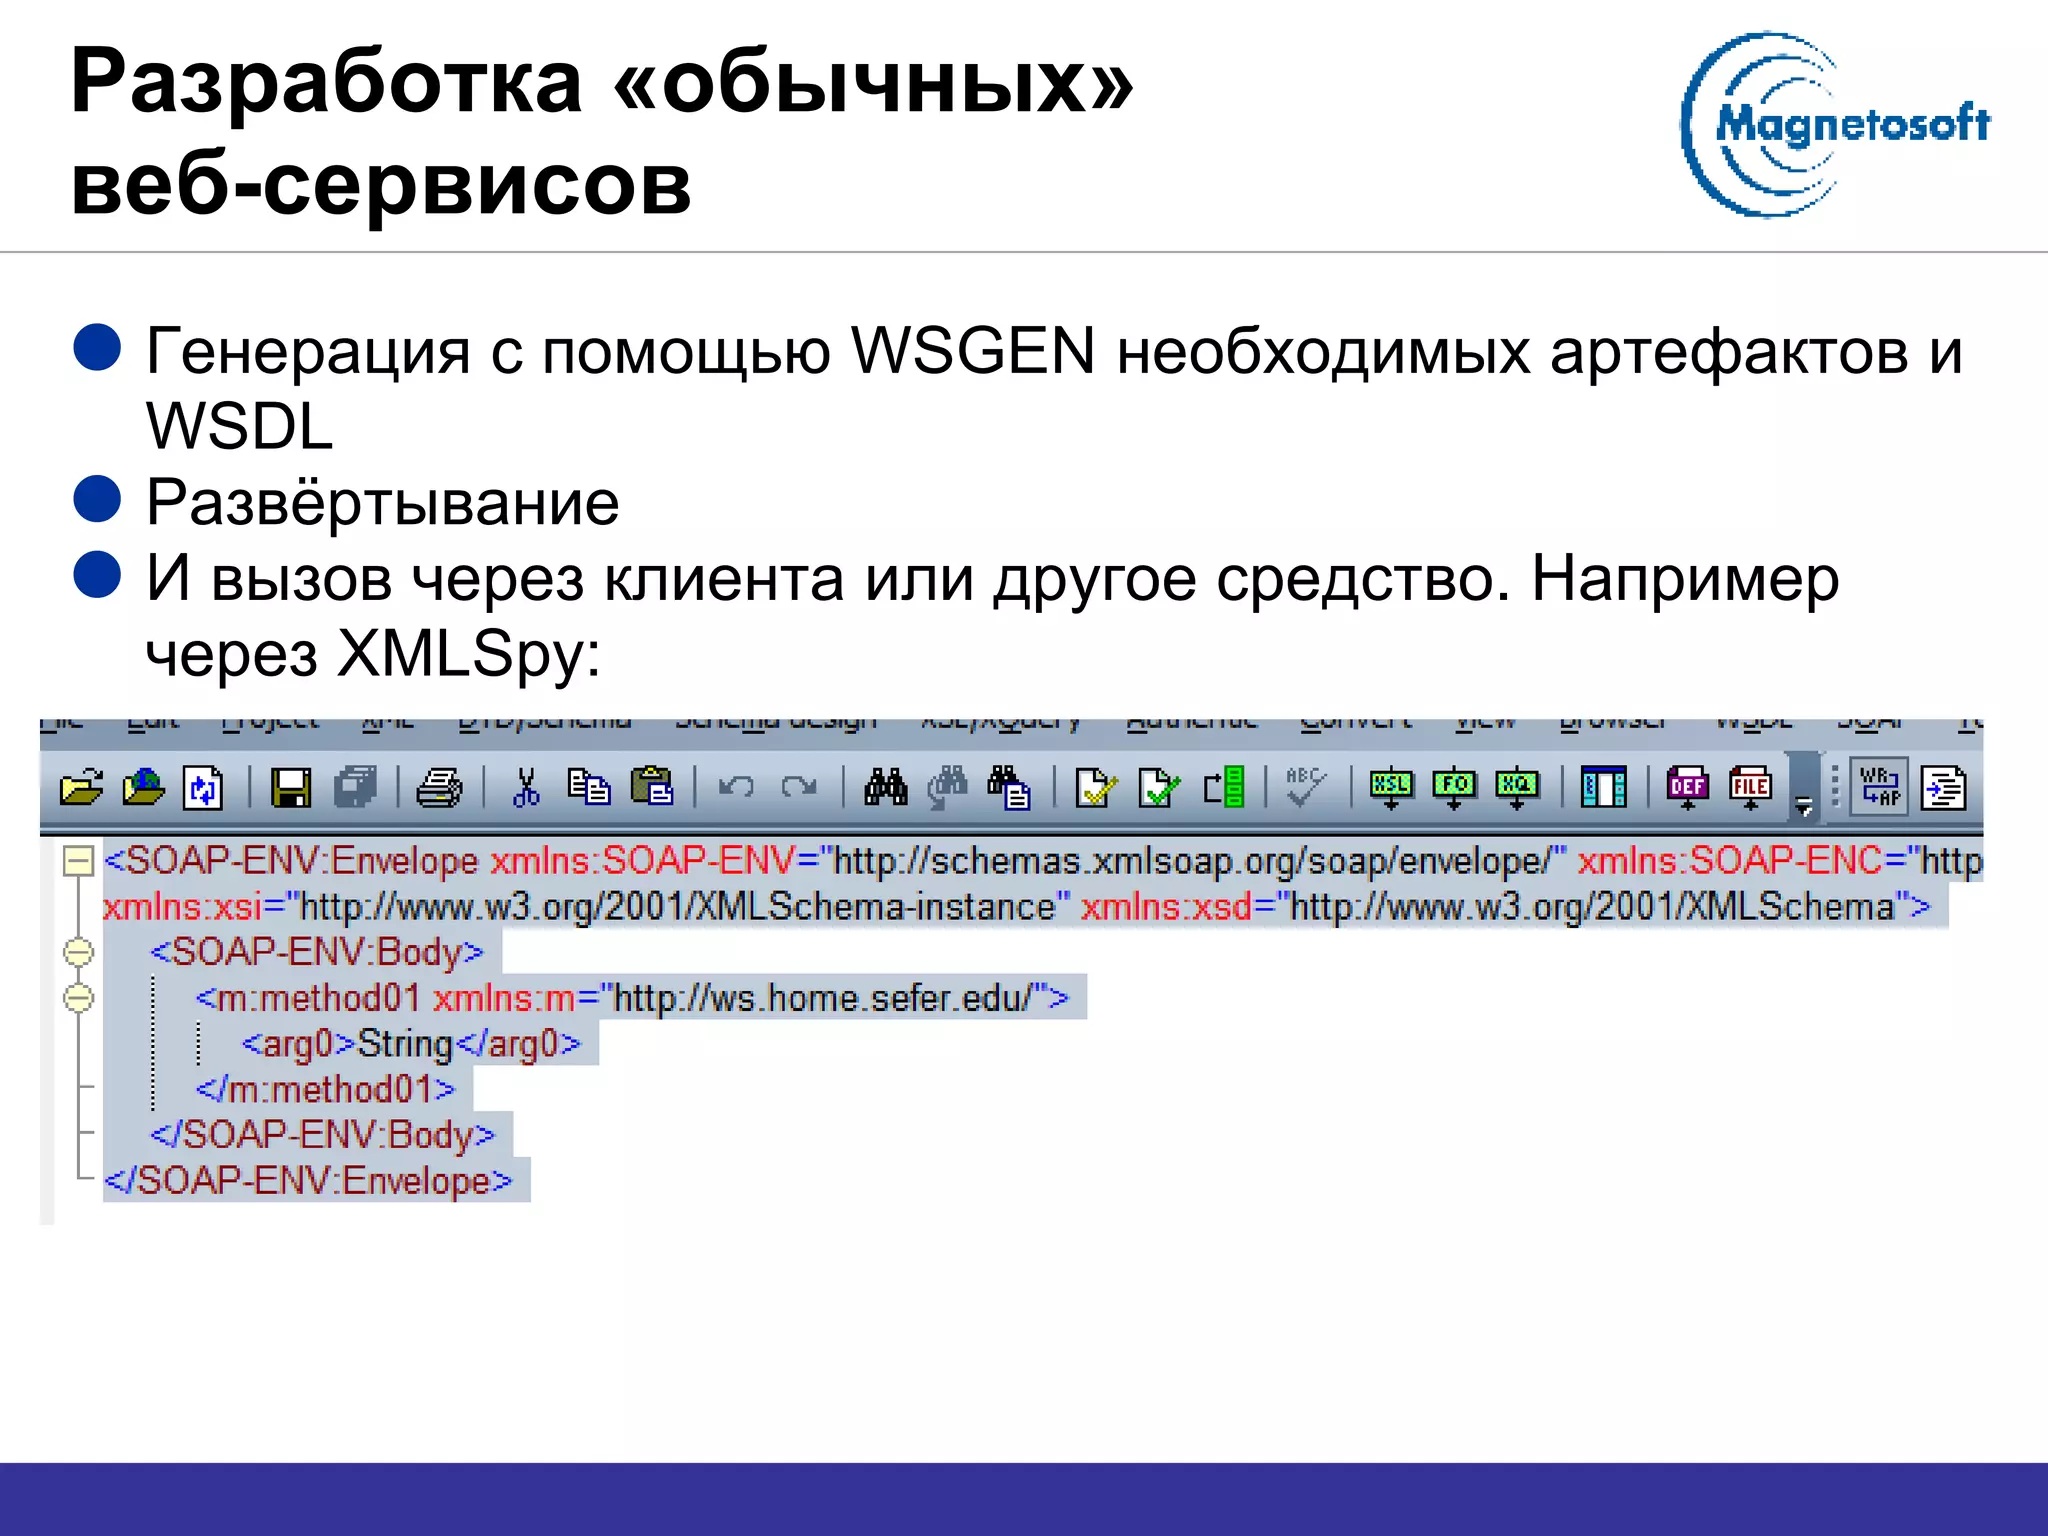Viewport: 2048px width, 1536px height.
Task: Click the Save All icon
Action: pyautogui.click(x=355, y=788)
